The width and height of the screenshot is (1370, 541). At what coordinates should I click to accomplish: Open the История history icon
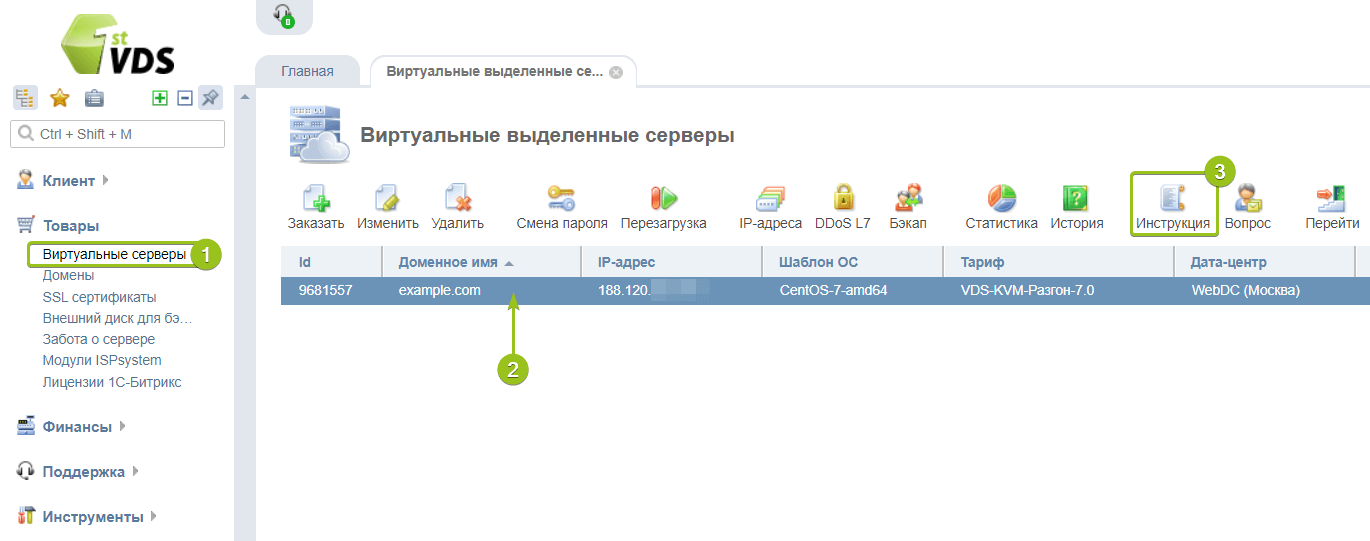coord(1076,198)
